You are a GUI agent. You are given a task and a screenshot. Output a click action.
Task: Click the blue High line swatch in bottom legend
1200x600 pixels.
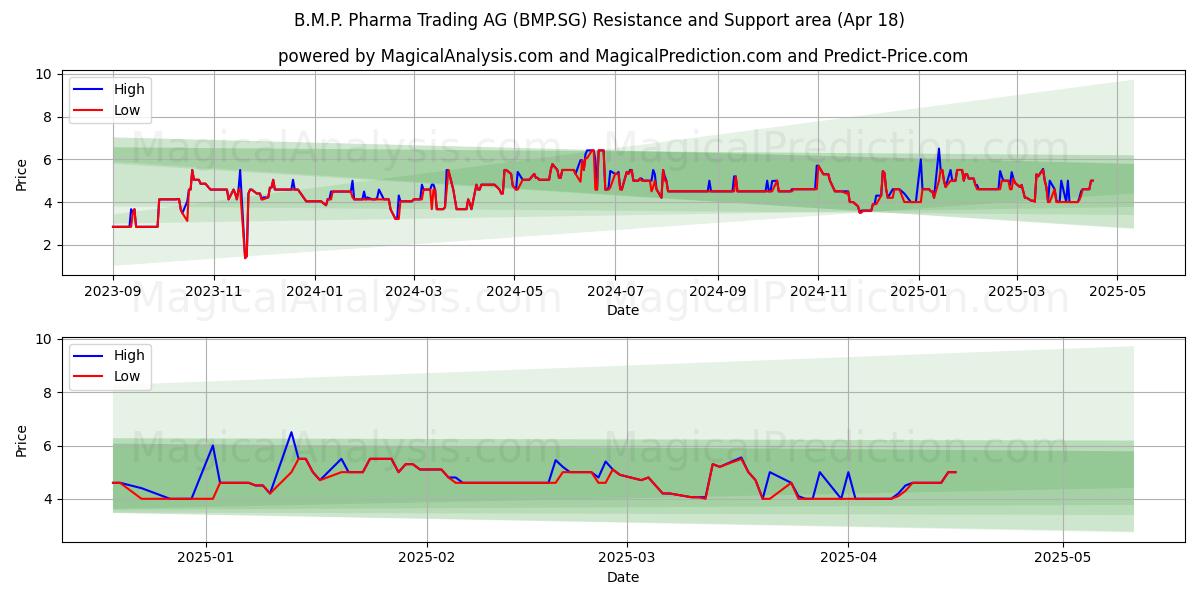tap(90, 356)
